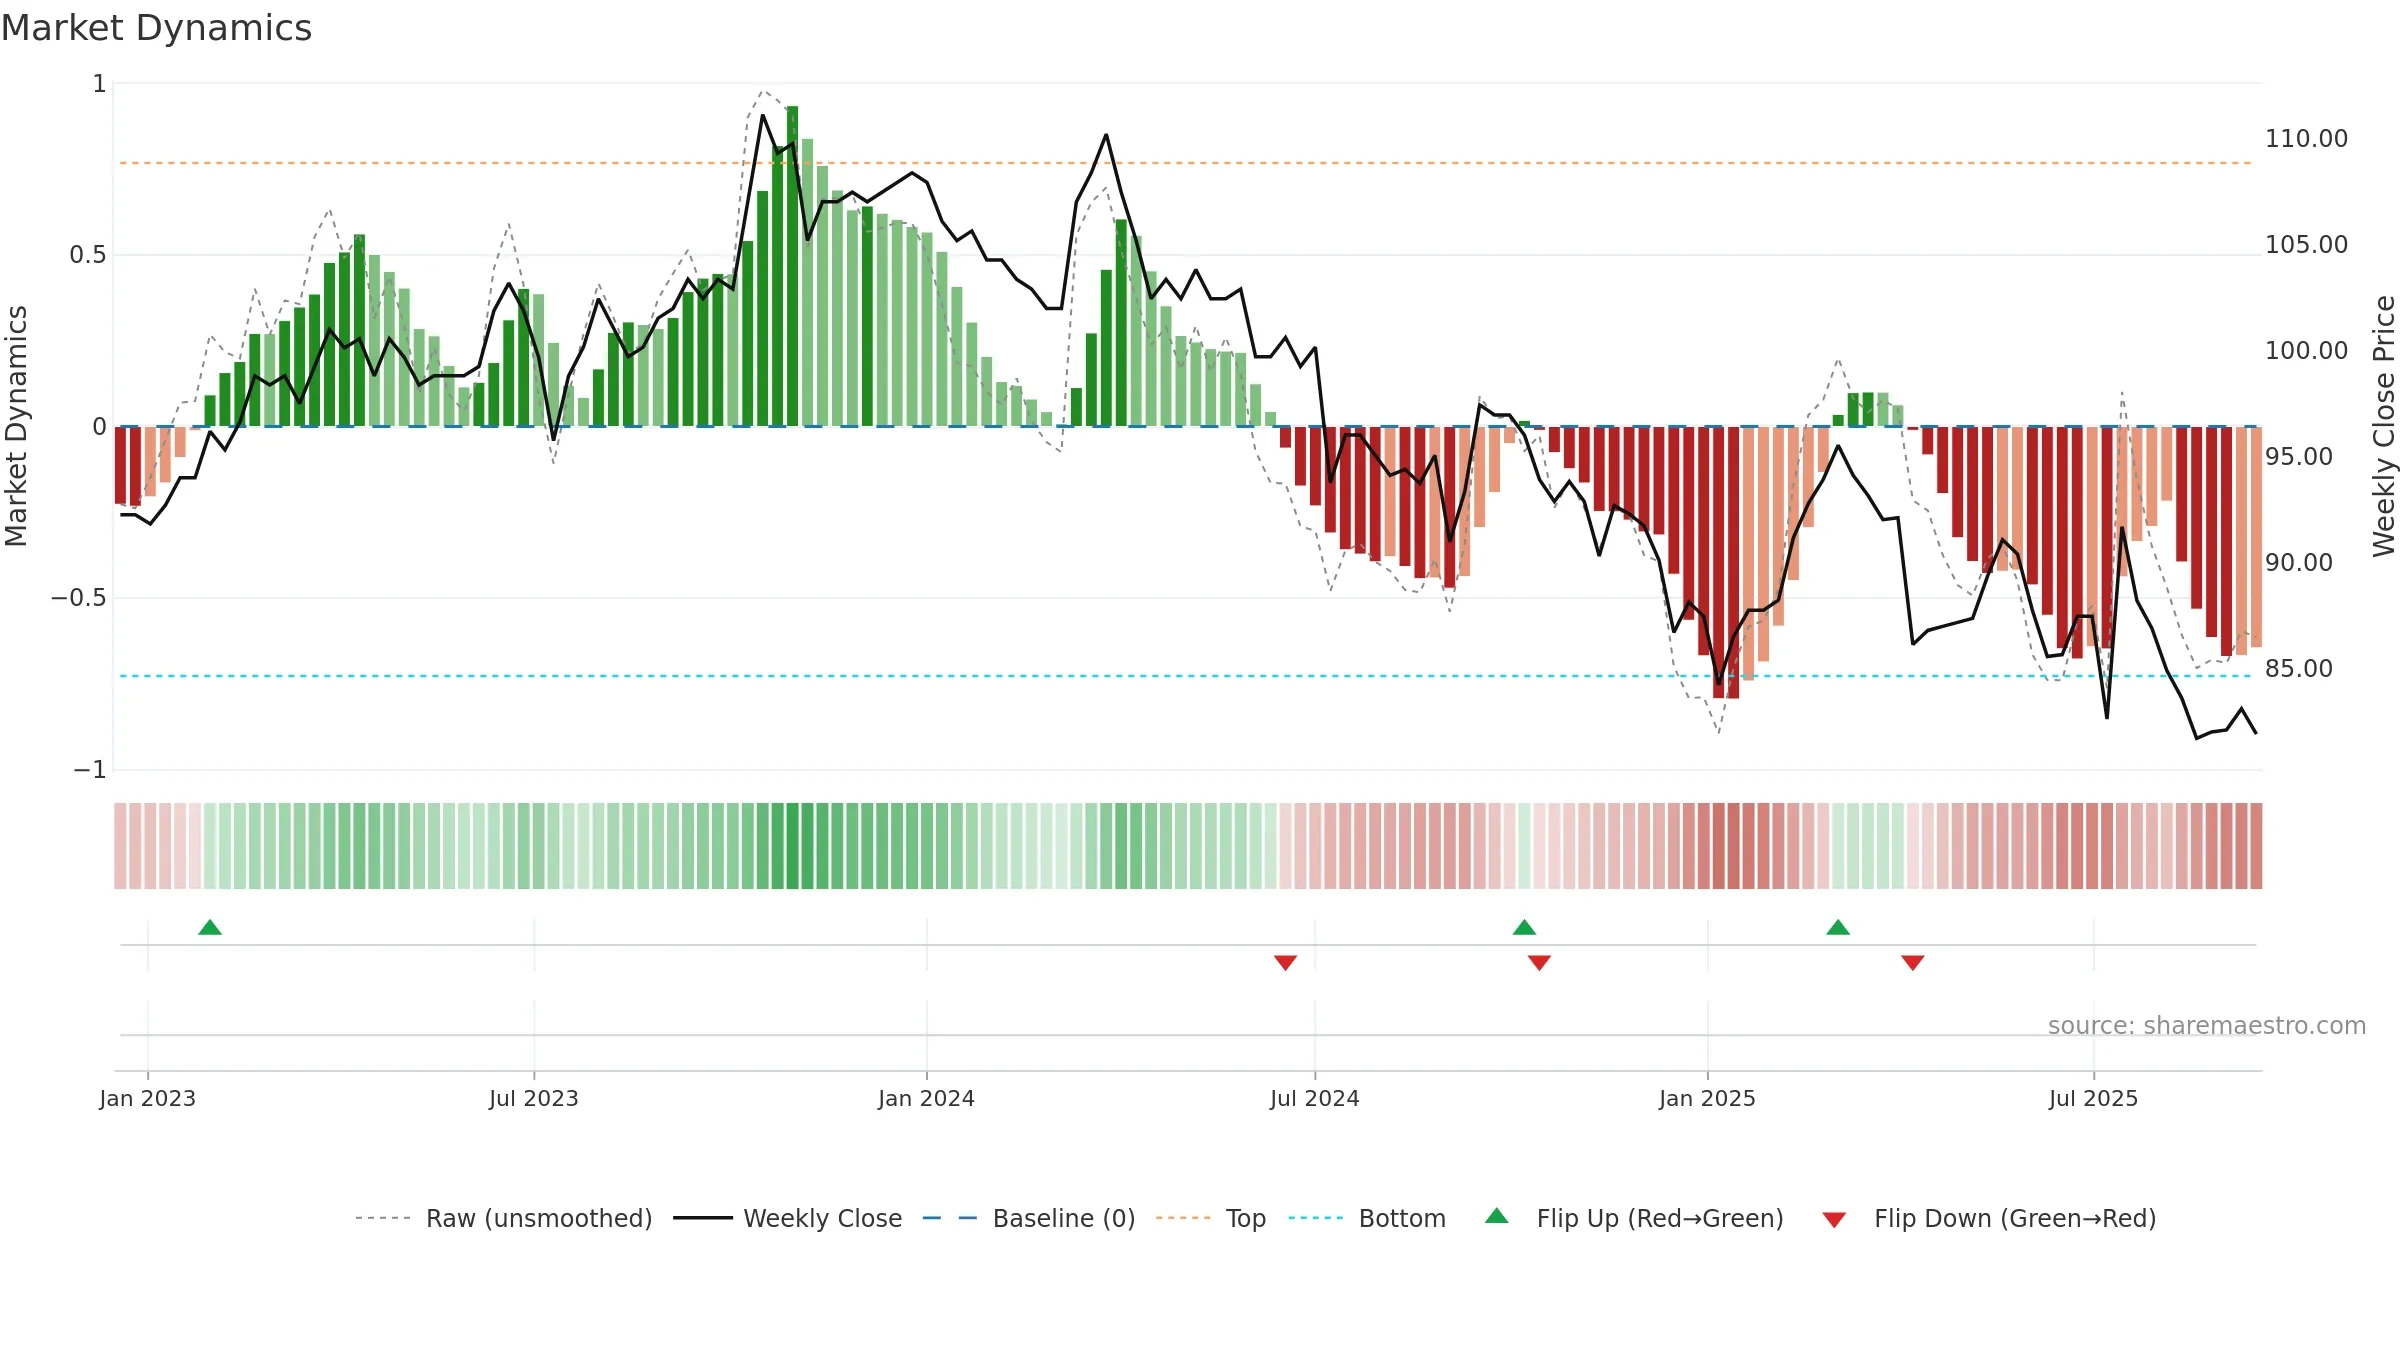Click the Jul 2024 x-axis label

(x=1315, y=1098)
